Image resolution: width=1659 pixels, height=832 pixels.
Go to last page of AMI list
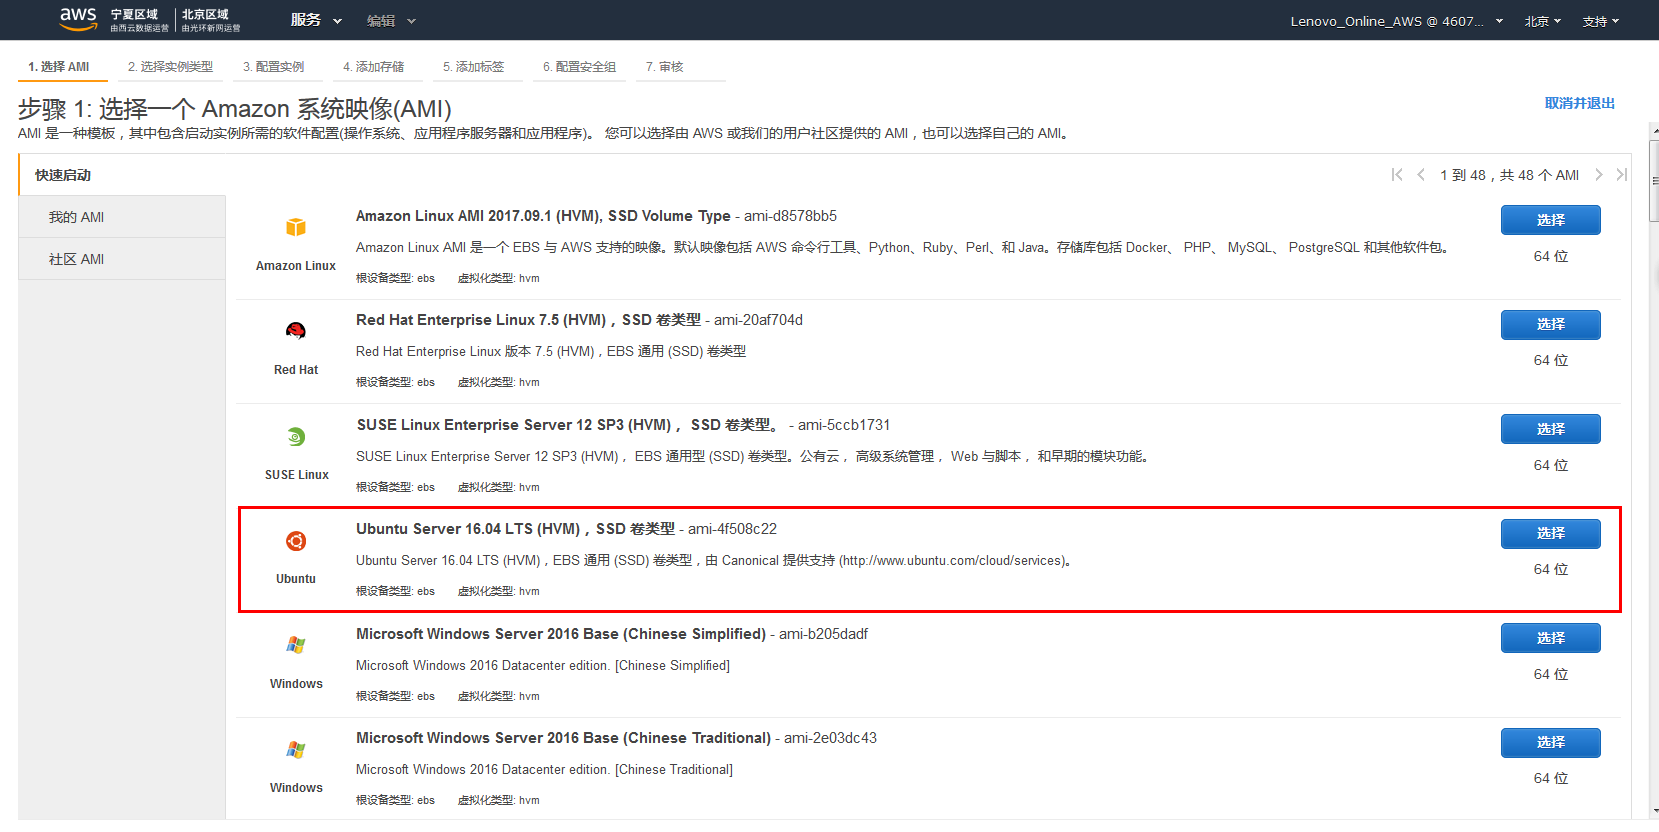tap(1622, 175)
